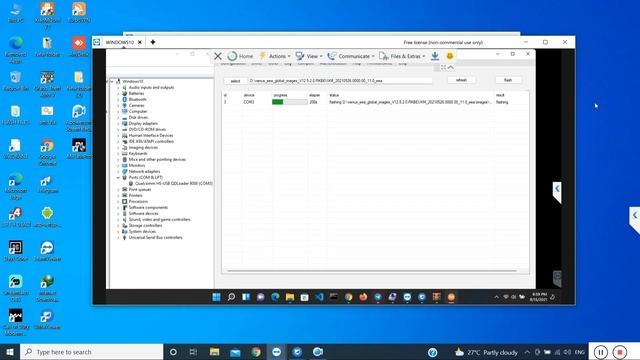Click the remote taskbar search icon
The width and height of the screenshot is (640, 360).
click(231, 297)
